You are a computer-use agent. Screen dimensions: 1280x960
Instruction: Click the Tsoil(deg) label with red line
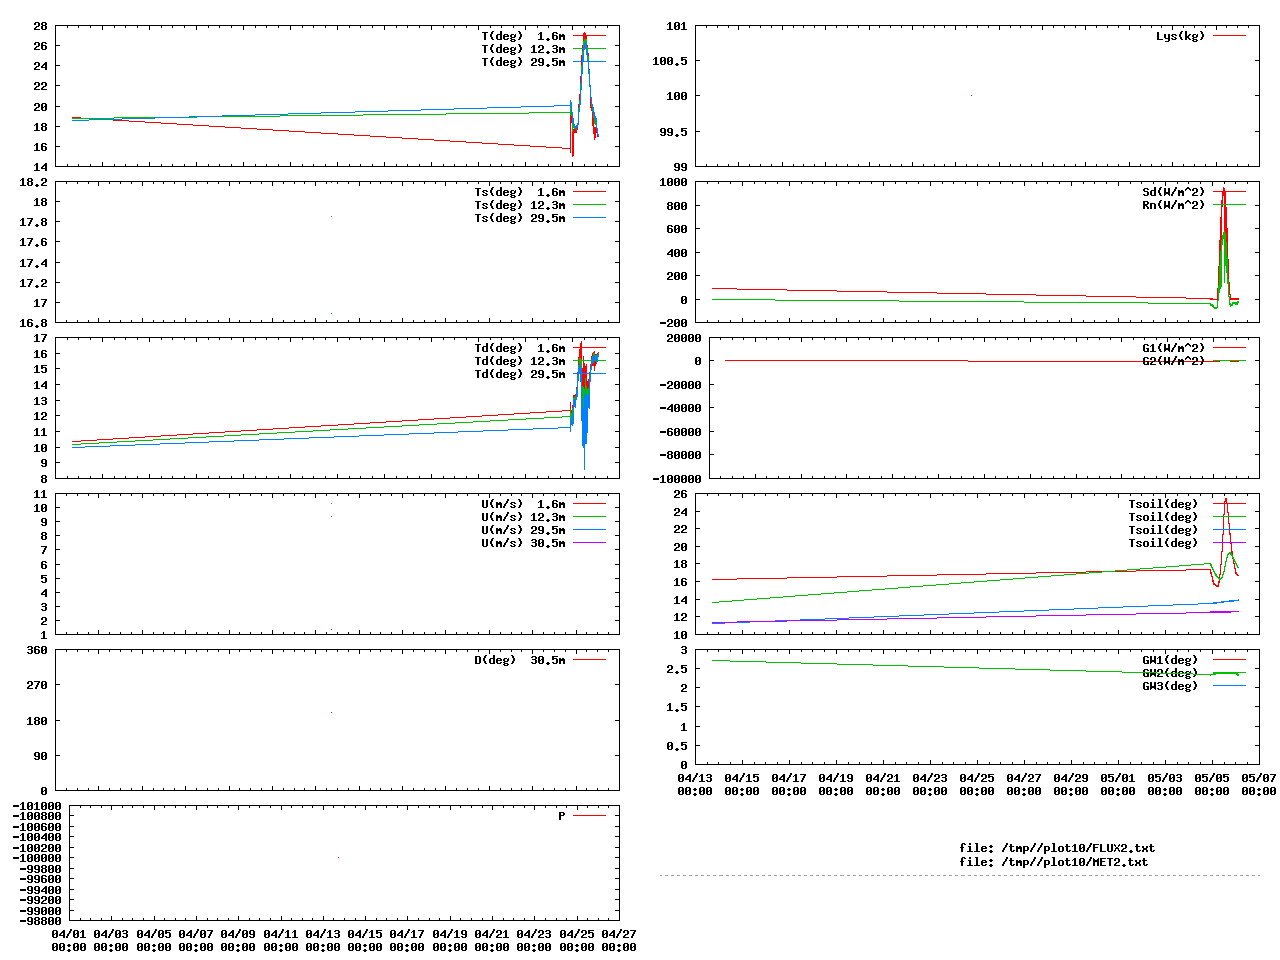(1163, 504)
